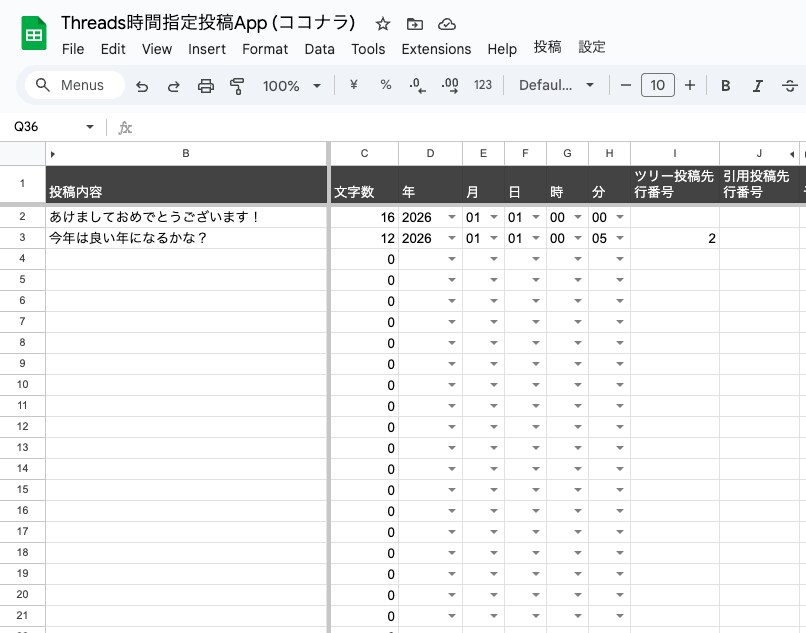Toggle strikethrough formatting
This screenshot has height=633, width=806.
pos(790,86)
